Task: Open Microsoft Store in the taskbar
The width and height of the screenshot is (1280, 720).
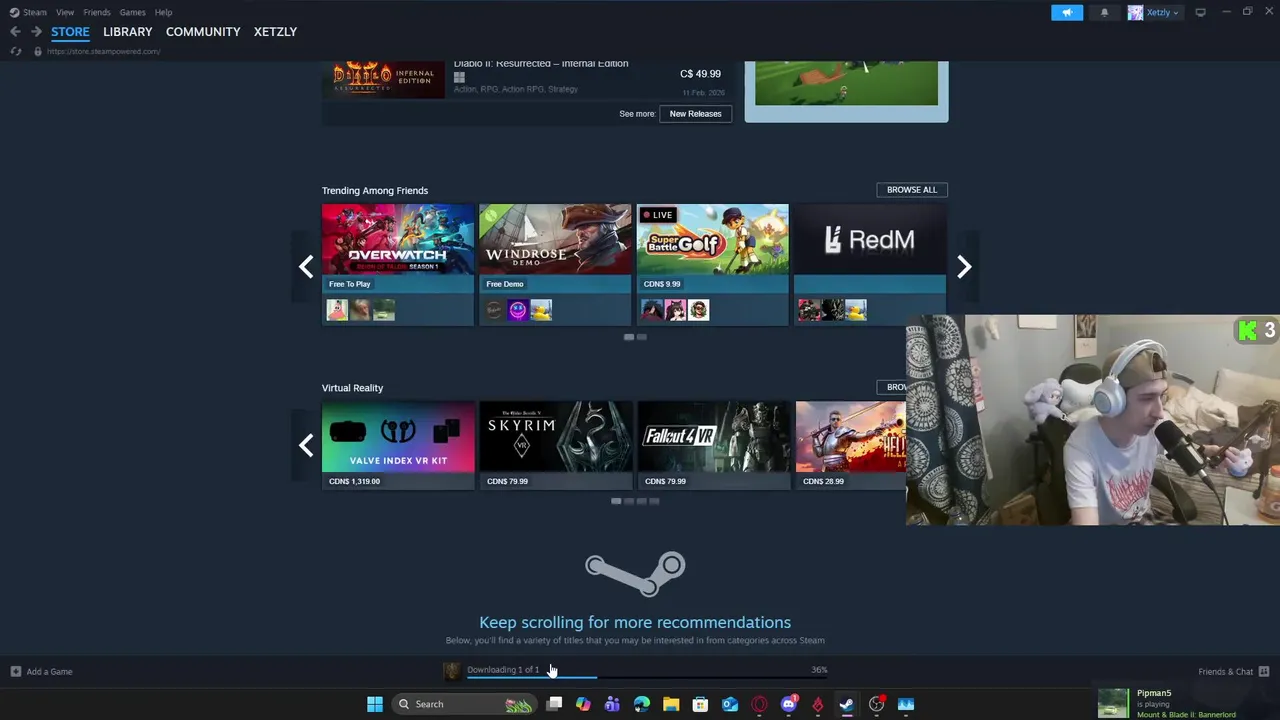Action: 700,704
